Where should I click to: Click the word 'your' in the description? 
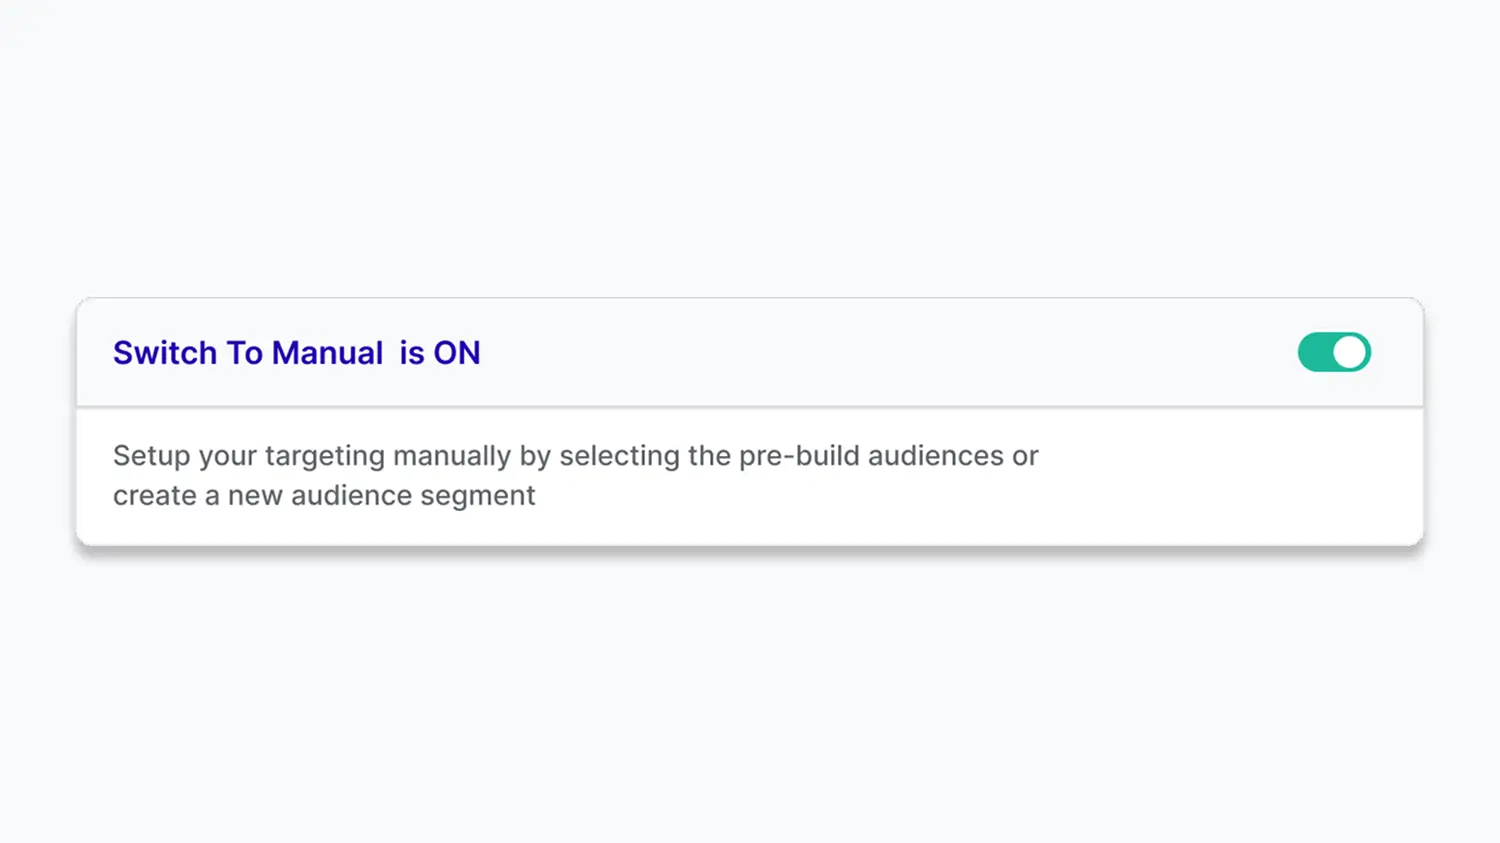(x=227, y=456)
